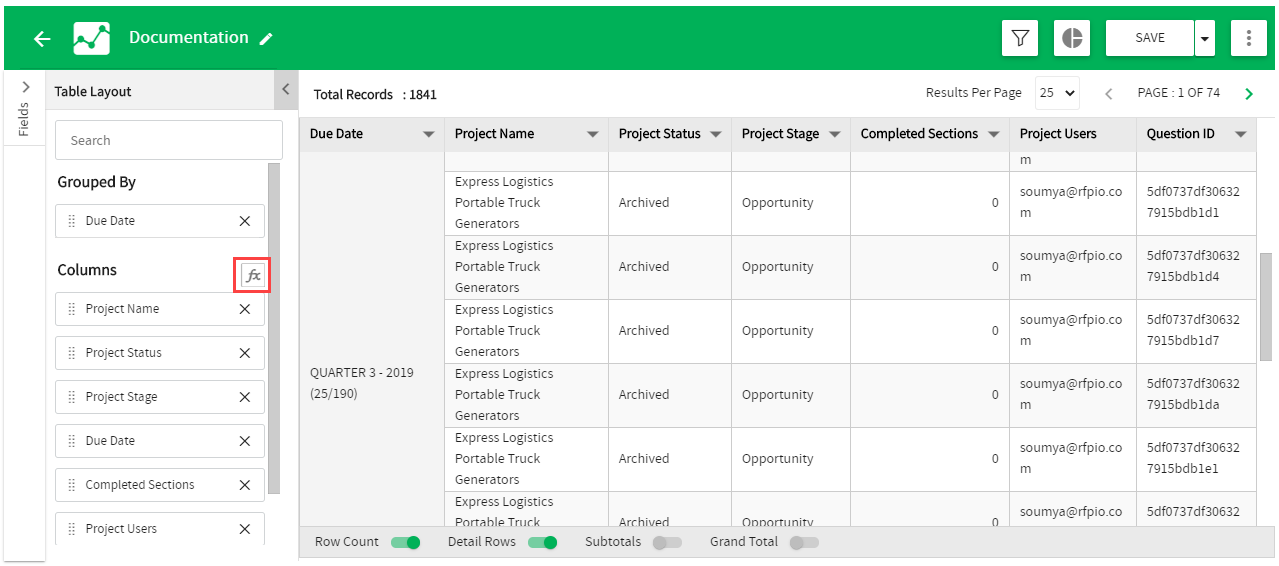Select Question ID 5df0737df306327915bdb1d4

click(x=1195, y=267)
